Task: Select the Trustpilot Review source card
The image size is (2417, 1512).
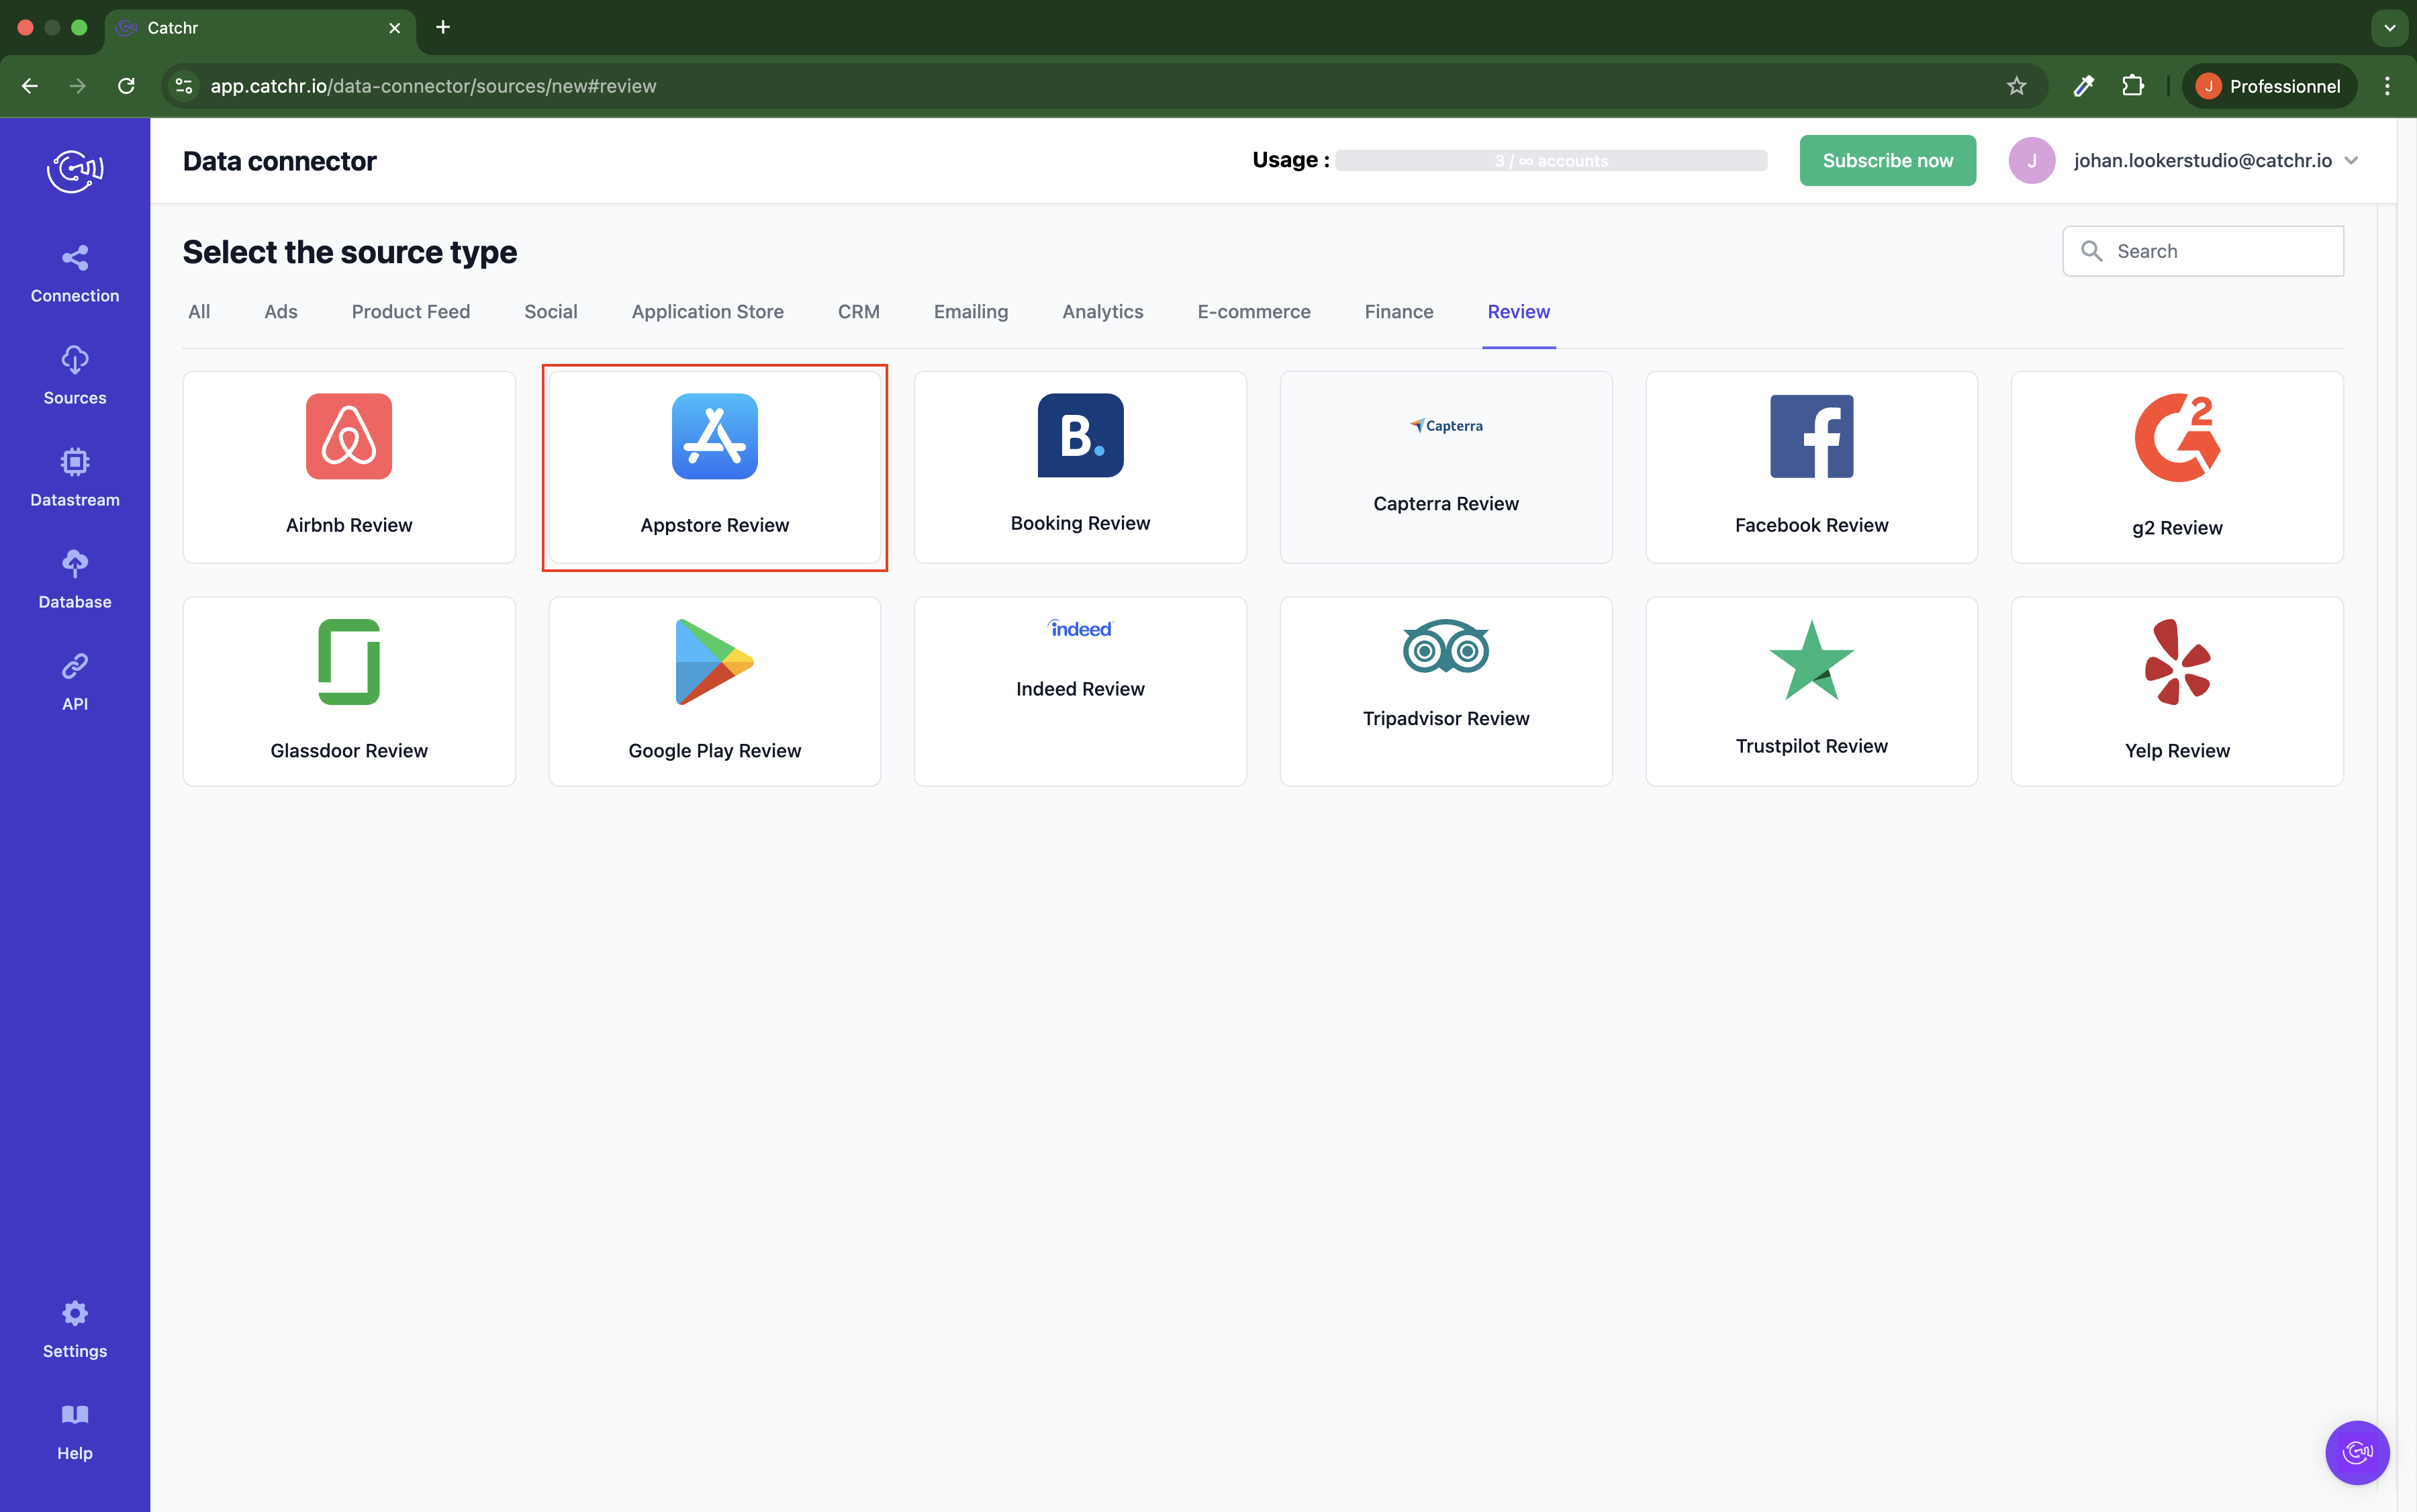Action: (1811, 691)
